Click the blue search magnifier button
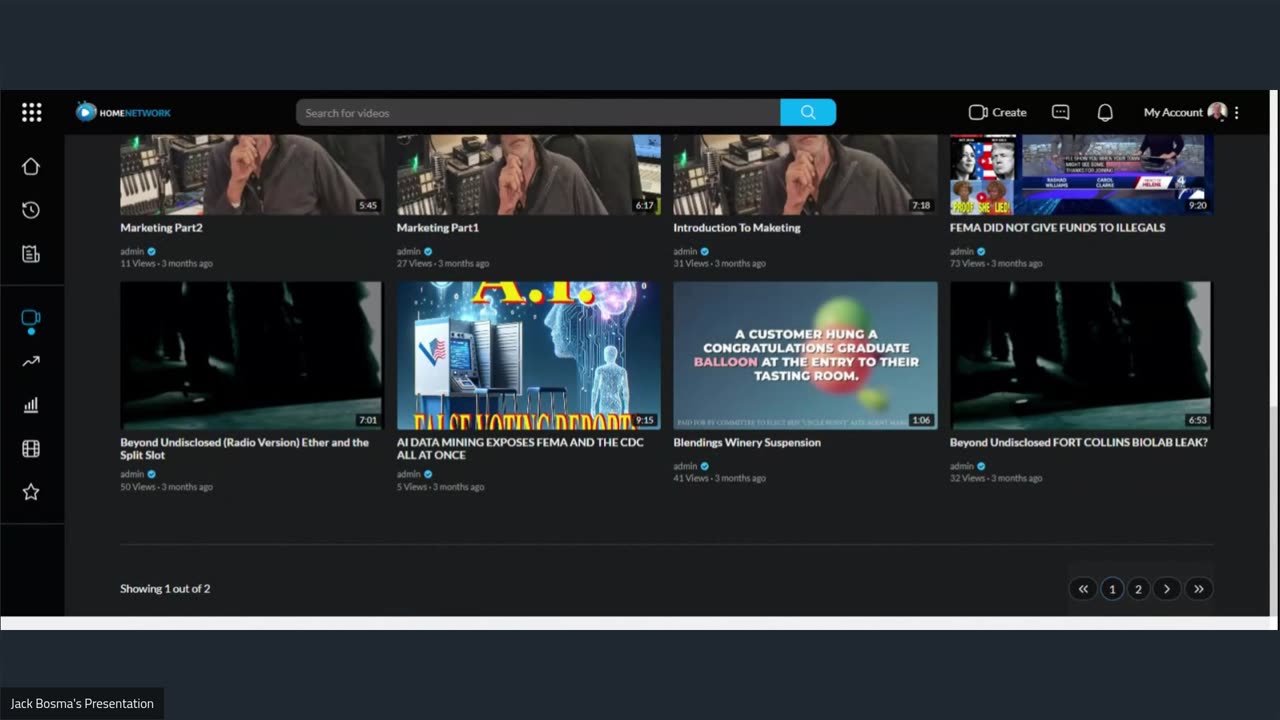 pyautogui.click(x=808, y=112)
